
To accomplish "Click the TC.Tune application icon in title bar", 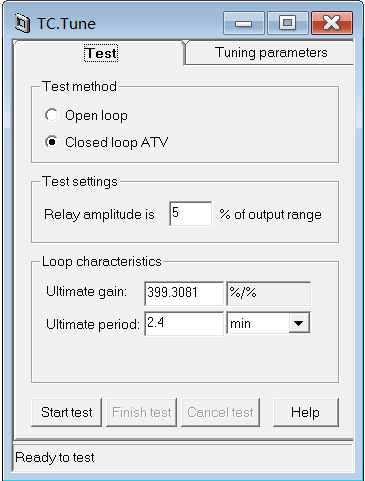I will tap(23, 24).
